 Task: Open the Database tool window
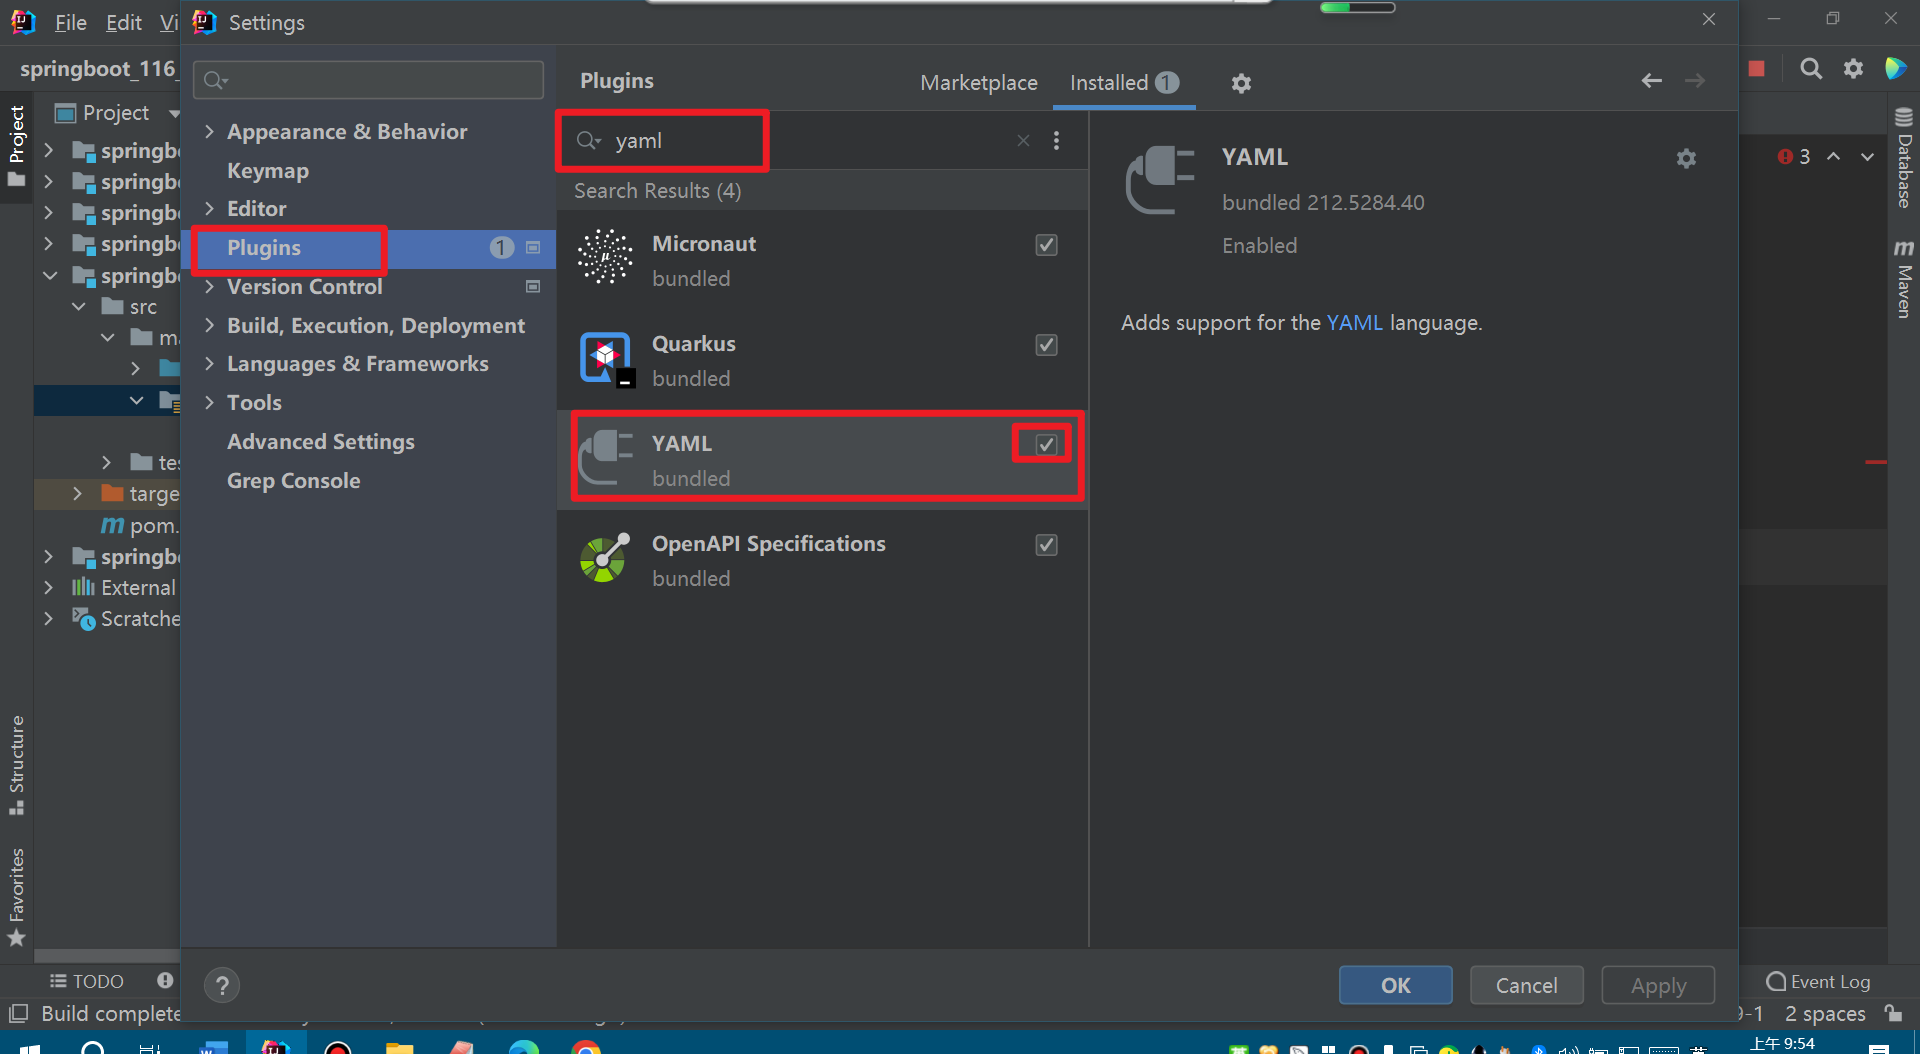(1904, 158)
